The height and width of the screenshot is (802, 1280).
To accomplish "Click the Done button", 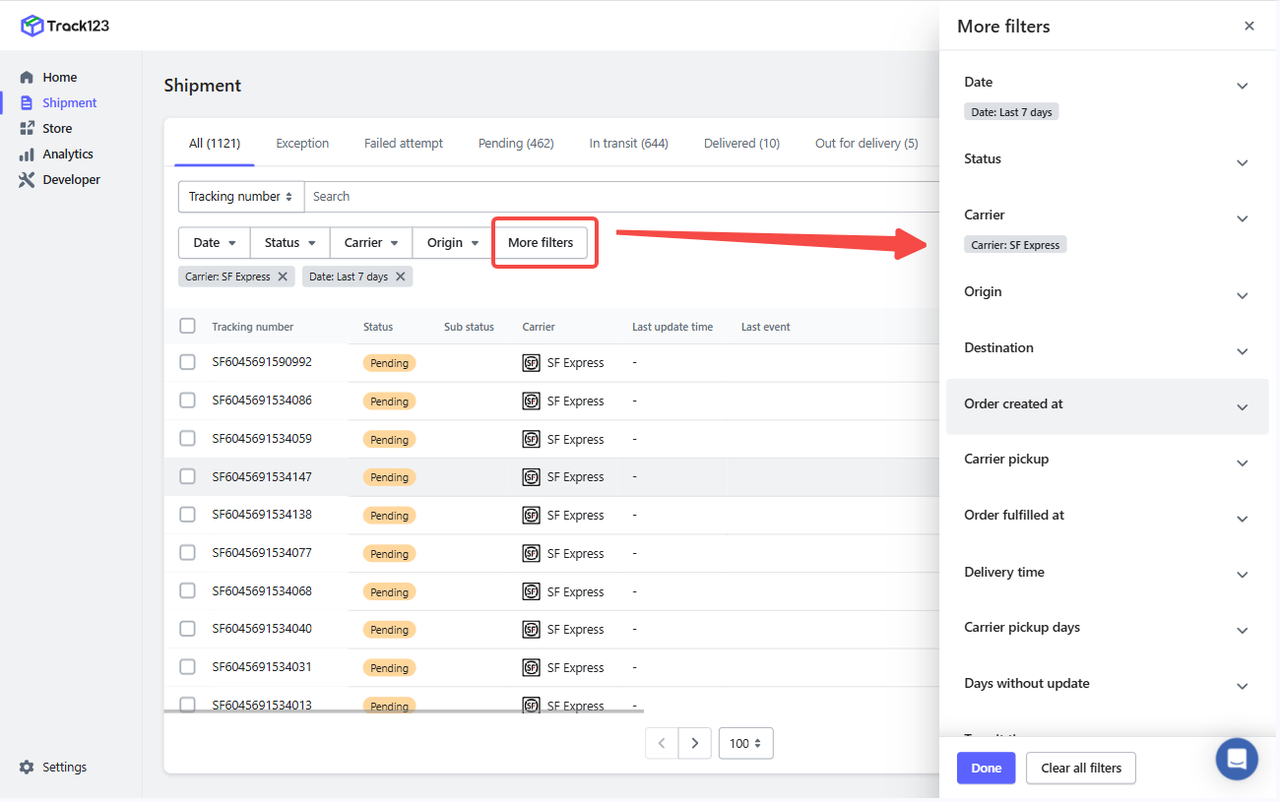I will 986,768.
